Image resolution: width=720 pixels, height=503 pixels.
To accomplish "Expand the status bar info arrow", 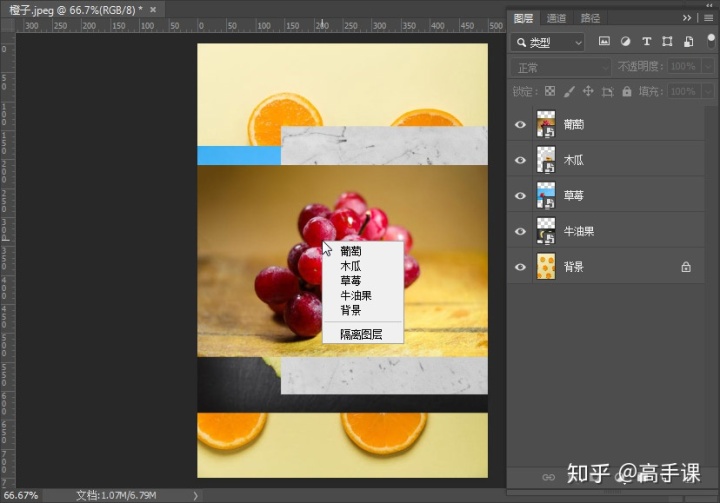I will point(195,496).
